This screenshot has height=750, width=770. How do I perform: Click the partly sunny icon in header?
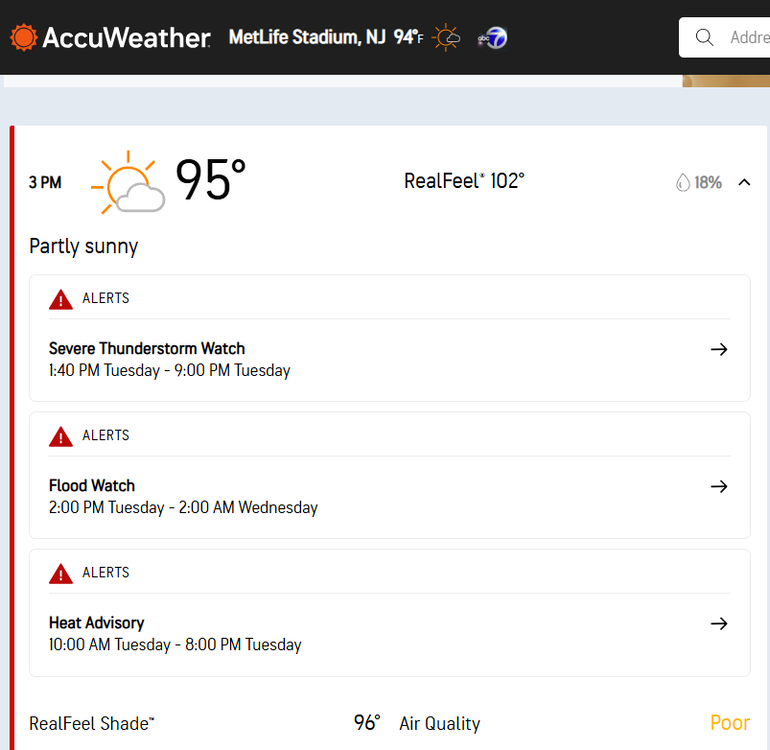tap(446, 37)
